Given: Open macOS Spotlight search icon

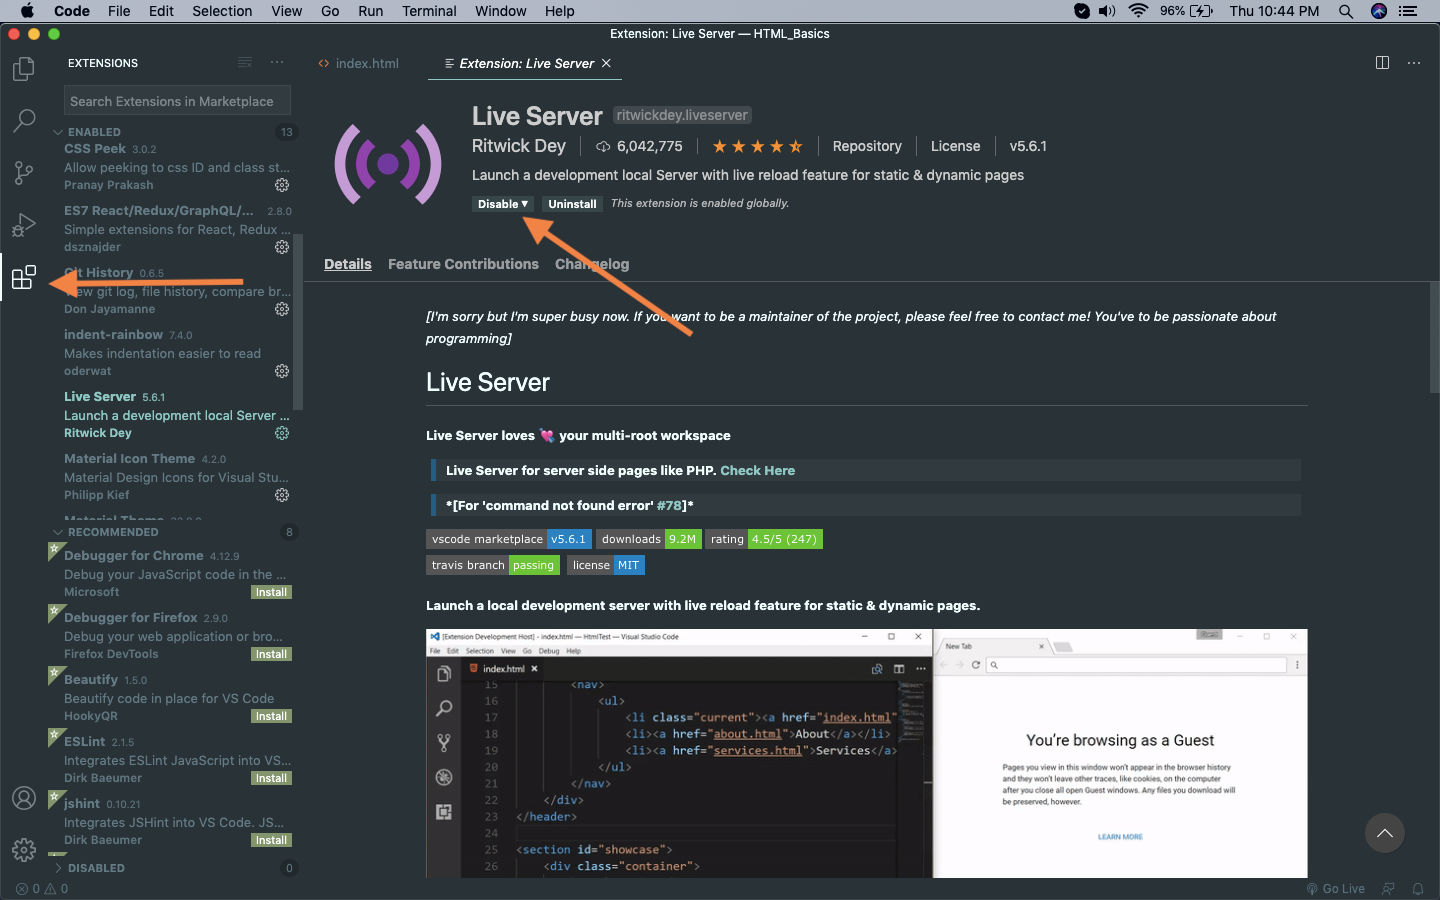Looking at the screenshot, I should click(x=1346, y=11).
